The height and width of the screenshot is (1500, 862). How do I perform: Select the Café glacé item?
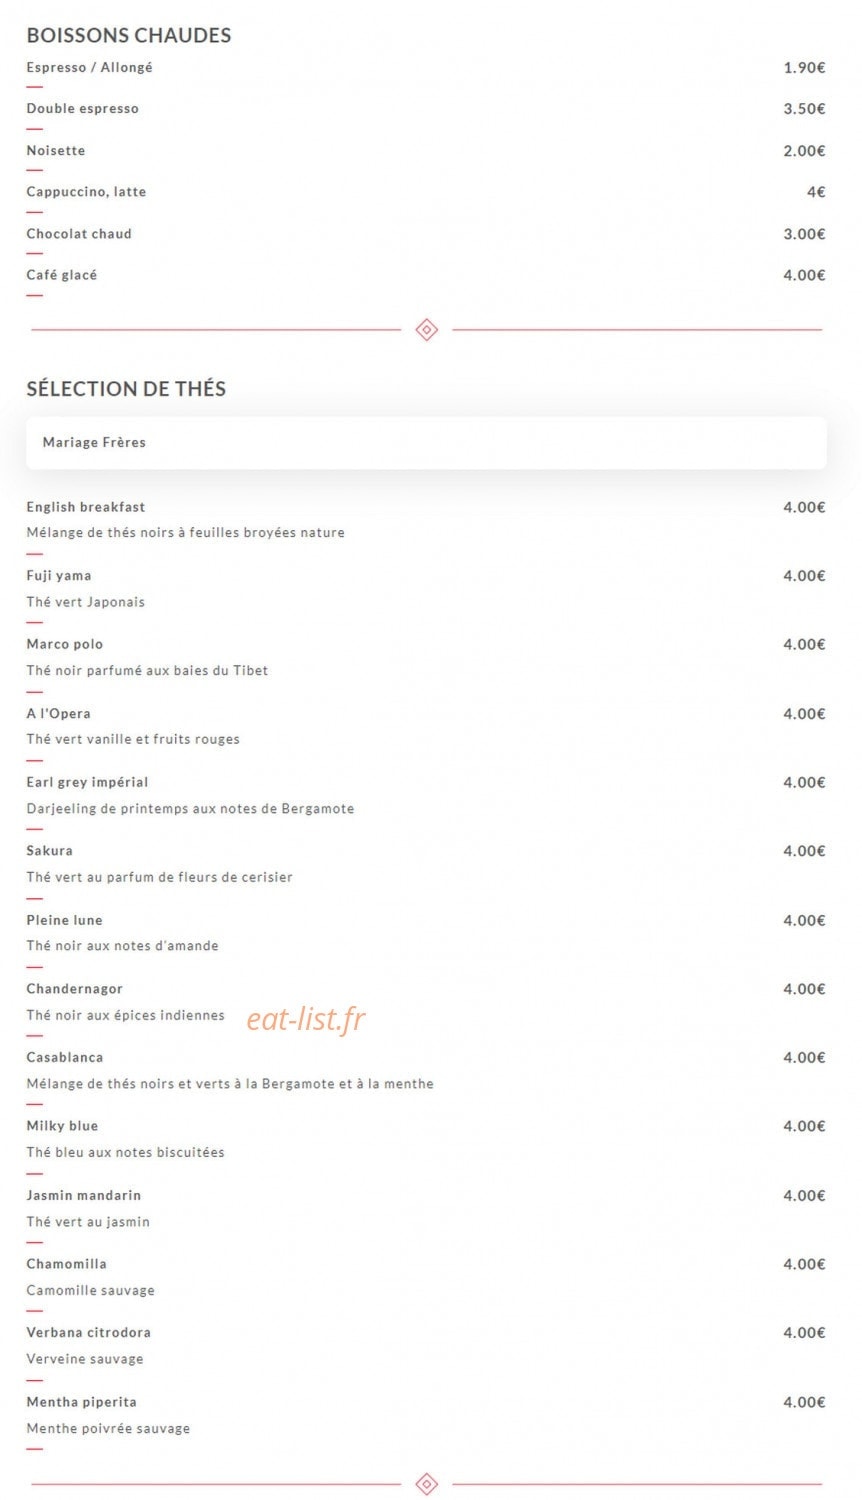[62, 275]
